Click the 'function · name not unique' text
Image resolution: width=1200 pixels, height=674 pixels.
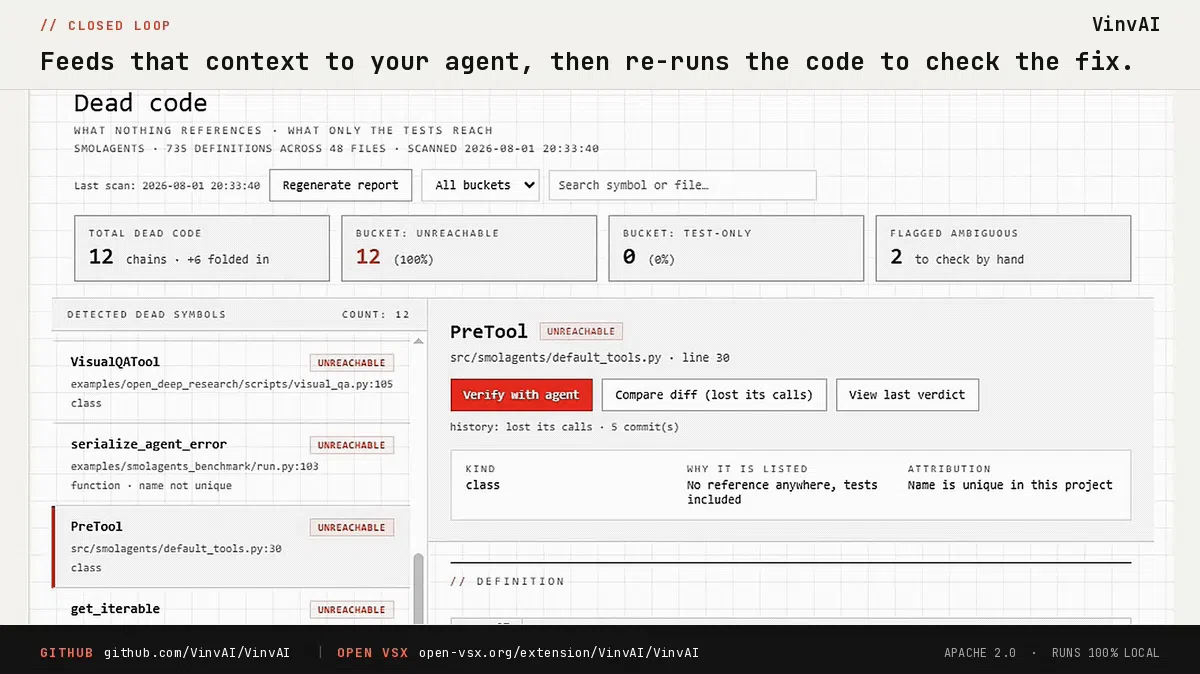[x=151, y=486]
